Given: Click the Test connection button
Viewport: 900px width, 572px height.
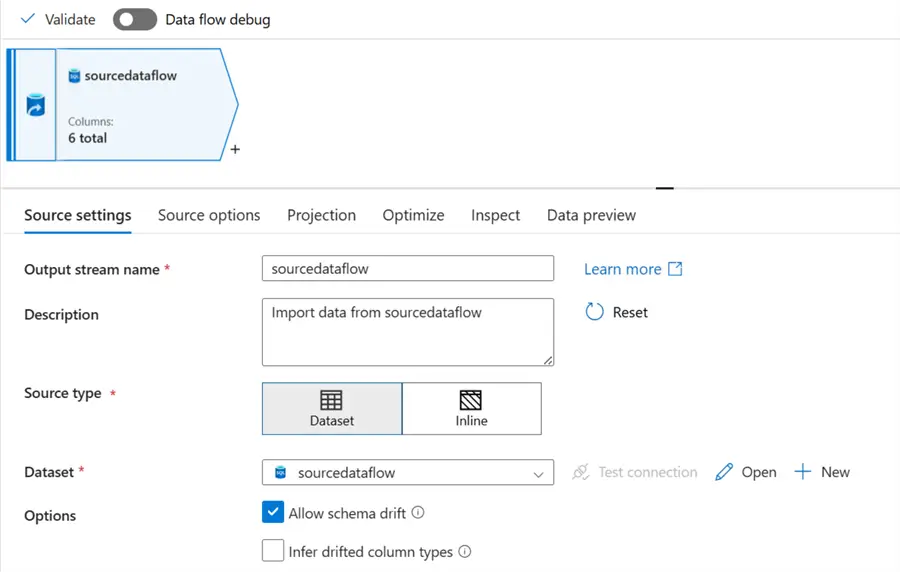Looking at the screenshot, I should (635, 472).
